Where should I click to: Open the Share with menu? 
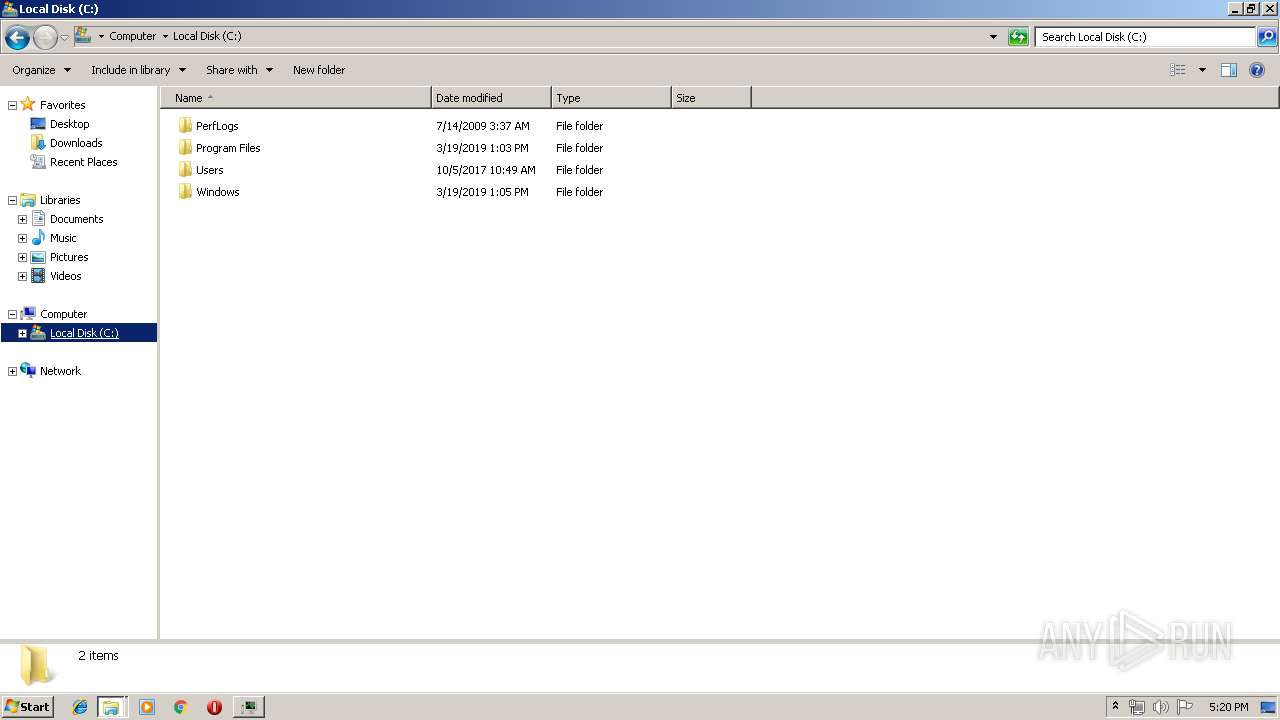click(239, 70)
